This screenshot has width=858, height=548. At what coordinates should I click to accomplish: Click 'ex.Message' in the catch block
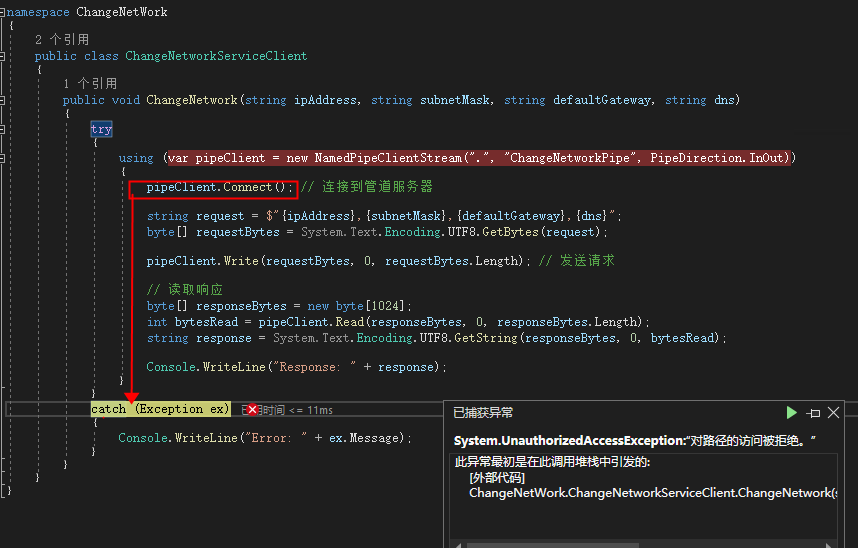point(366,438)
